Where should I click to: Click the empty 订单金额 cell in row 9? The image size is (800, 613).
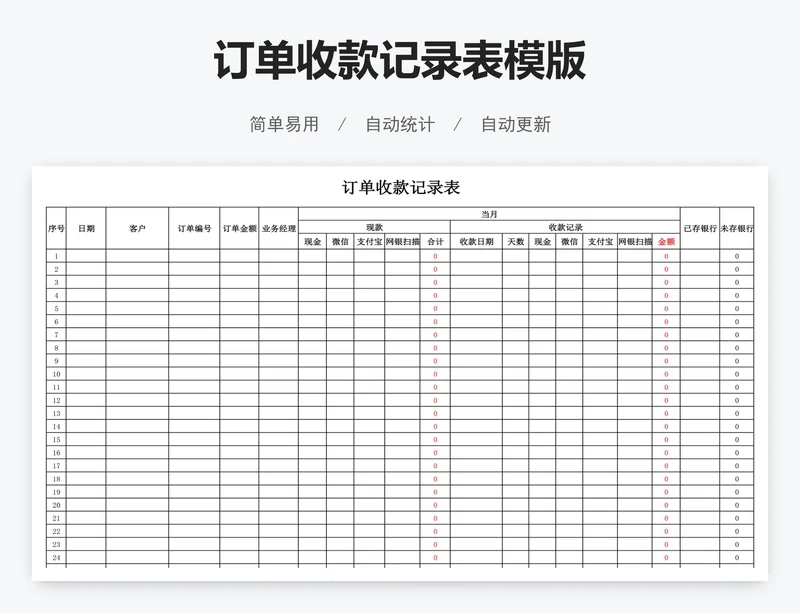(239, 361)
